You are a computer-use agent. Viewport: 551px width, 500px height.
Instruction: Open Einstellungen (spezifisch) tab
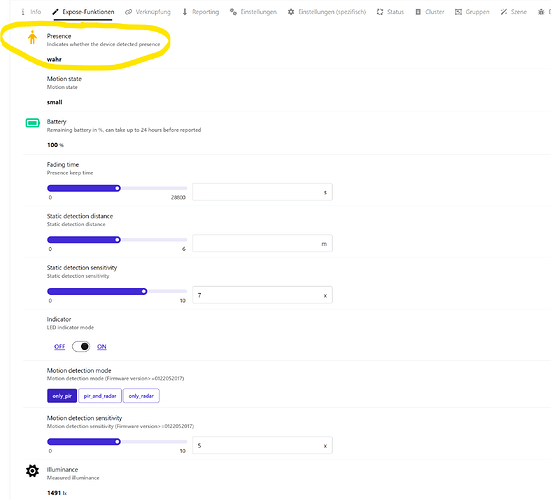[327, 12]
